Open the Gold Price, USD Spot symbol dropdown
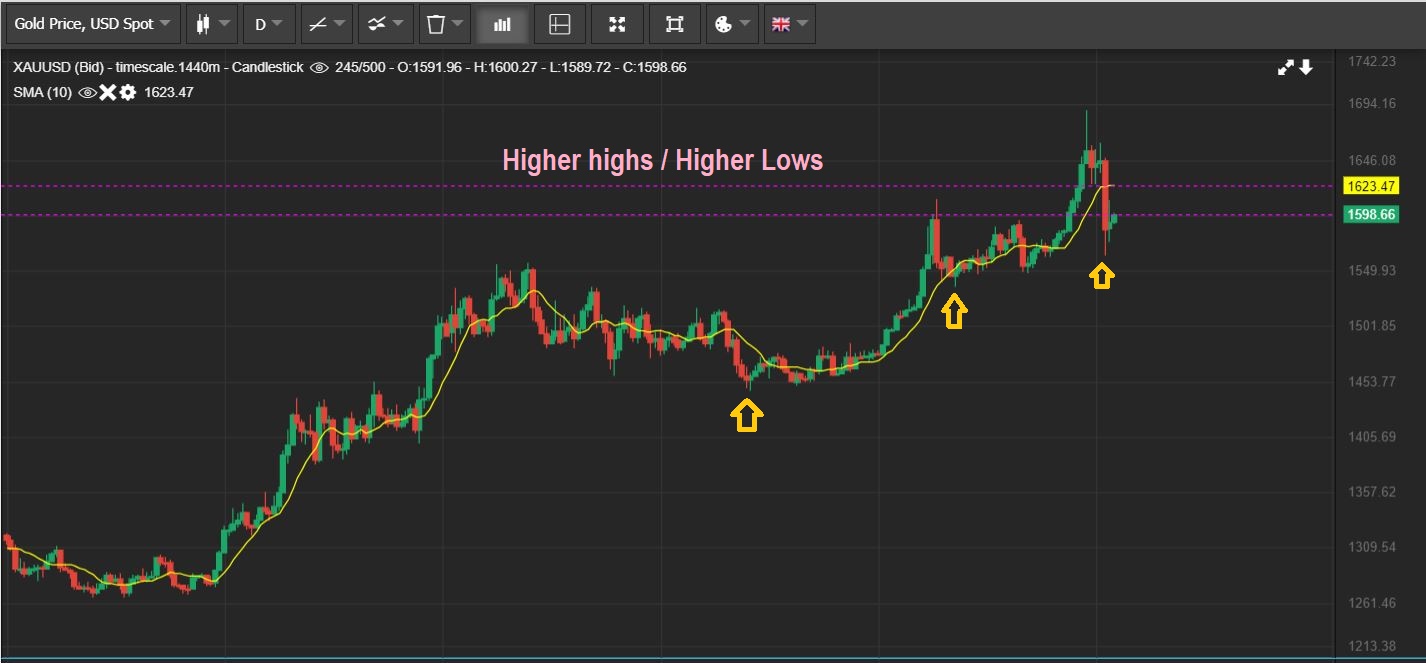 pyautogui.click(x=93, y=24)
